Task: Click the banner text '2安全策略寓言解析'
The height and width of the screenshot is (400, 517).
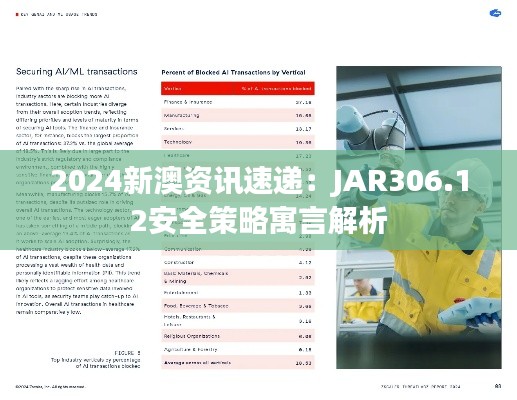Action: (x=259, y=221)
